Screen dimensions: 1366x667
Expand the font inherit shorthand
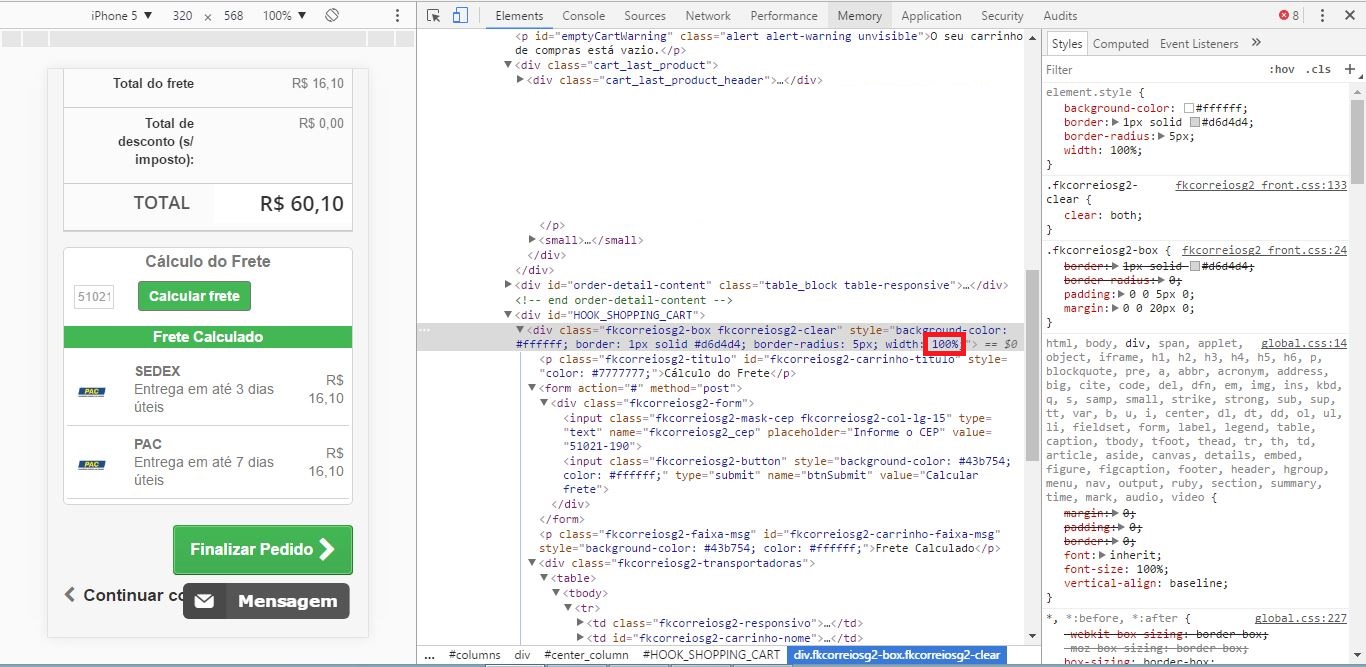tap(1102, 555)
